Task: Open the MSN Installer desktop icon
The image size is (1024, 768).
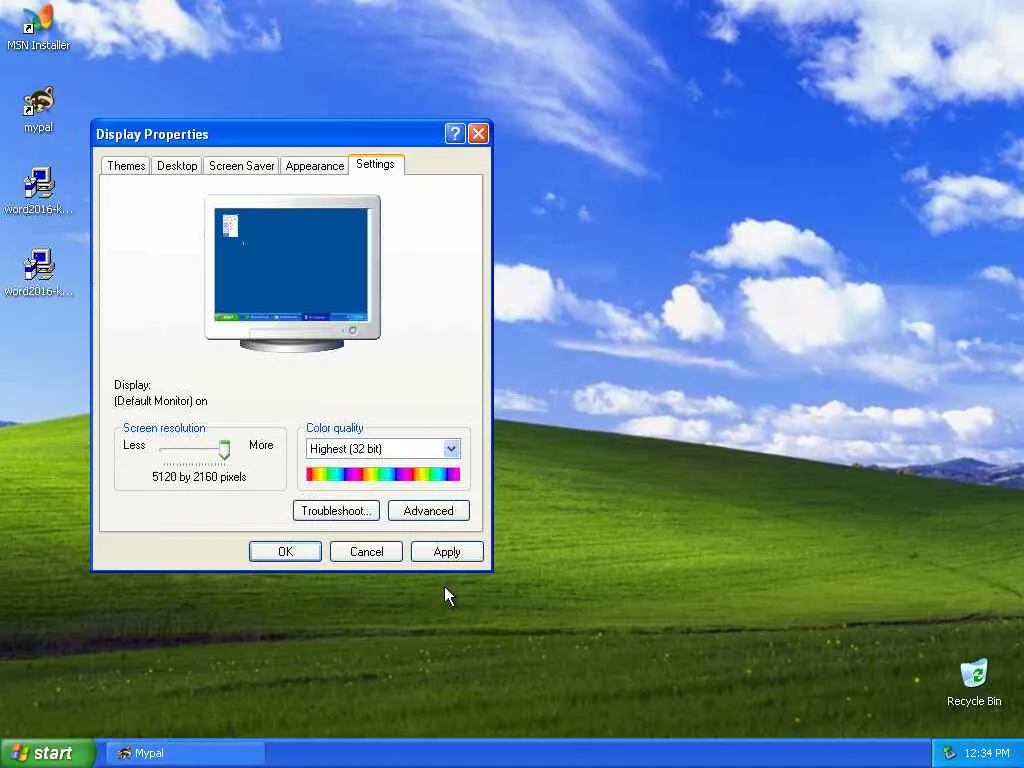Action: (38, 27)
